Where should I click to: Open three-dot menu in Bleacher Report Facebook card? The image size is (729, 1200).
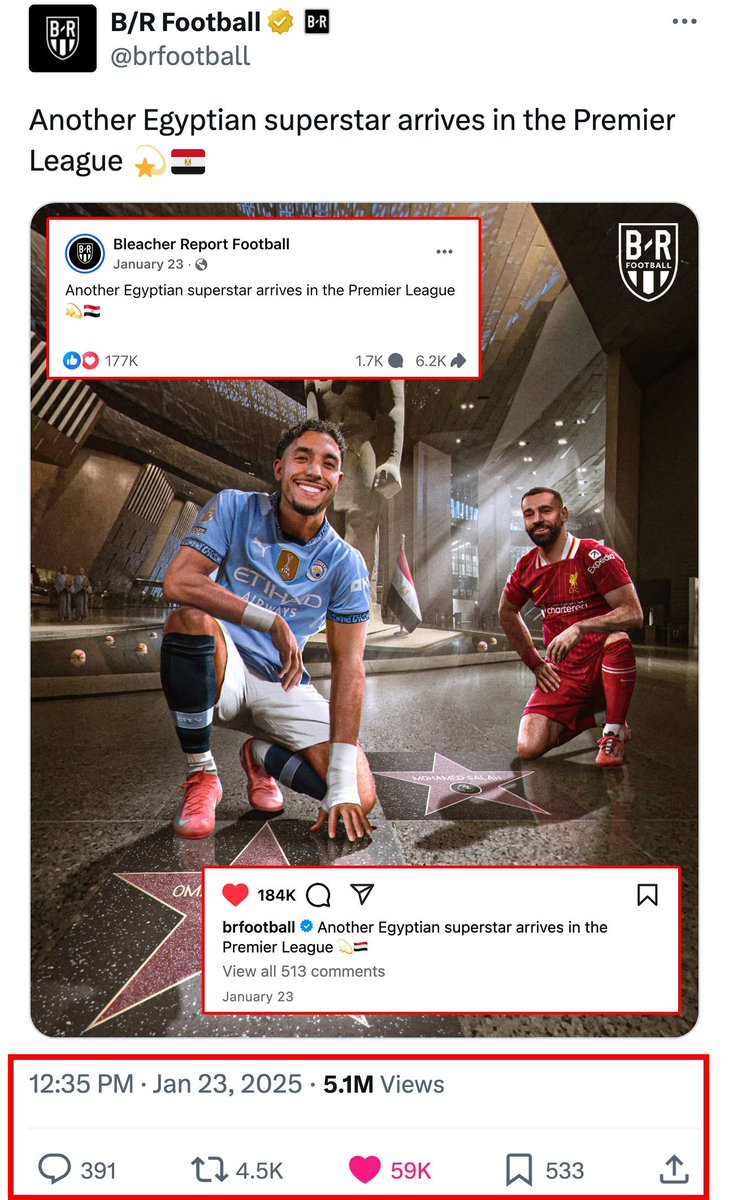(x=444, y=252)
